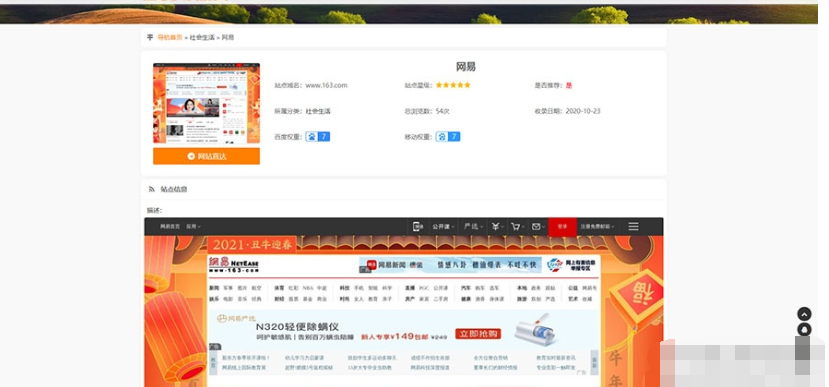Click the scroll-to-top arrow button
This screenshot has width=829, height=387.
coord(804,314)
